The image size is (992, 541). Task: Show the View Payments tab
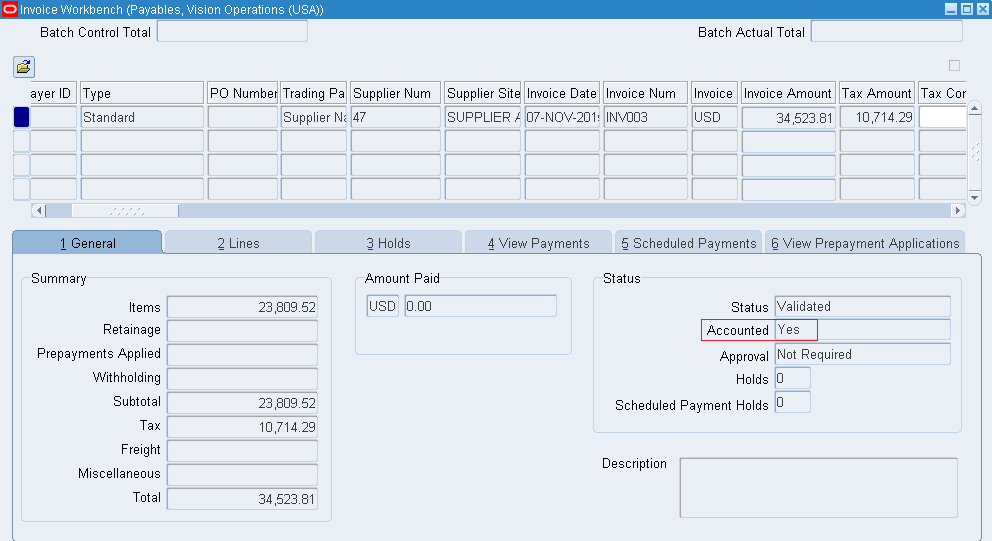click(538, 243)
